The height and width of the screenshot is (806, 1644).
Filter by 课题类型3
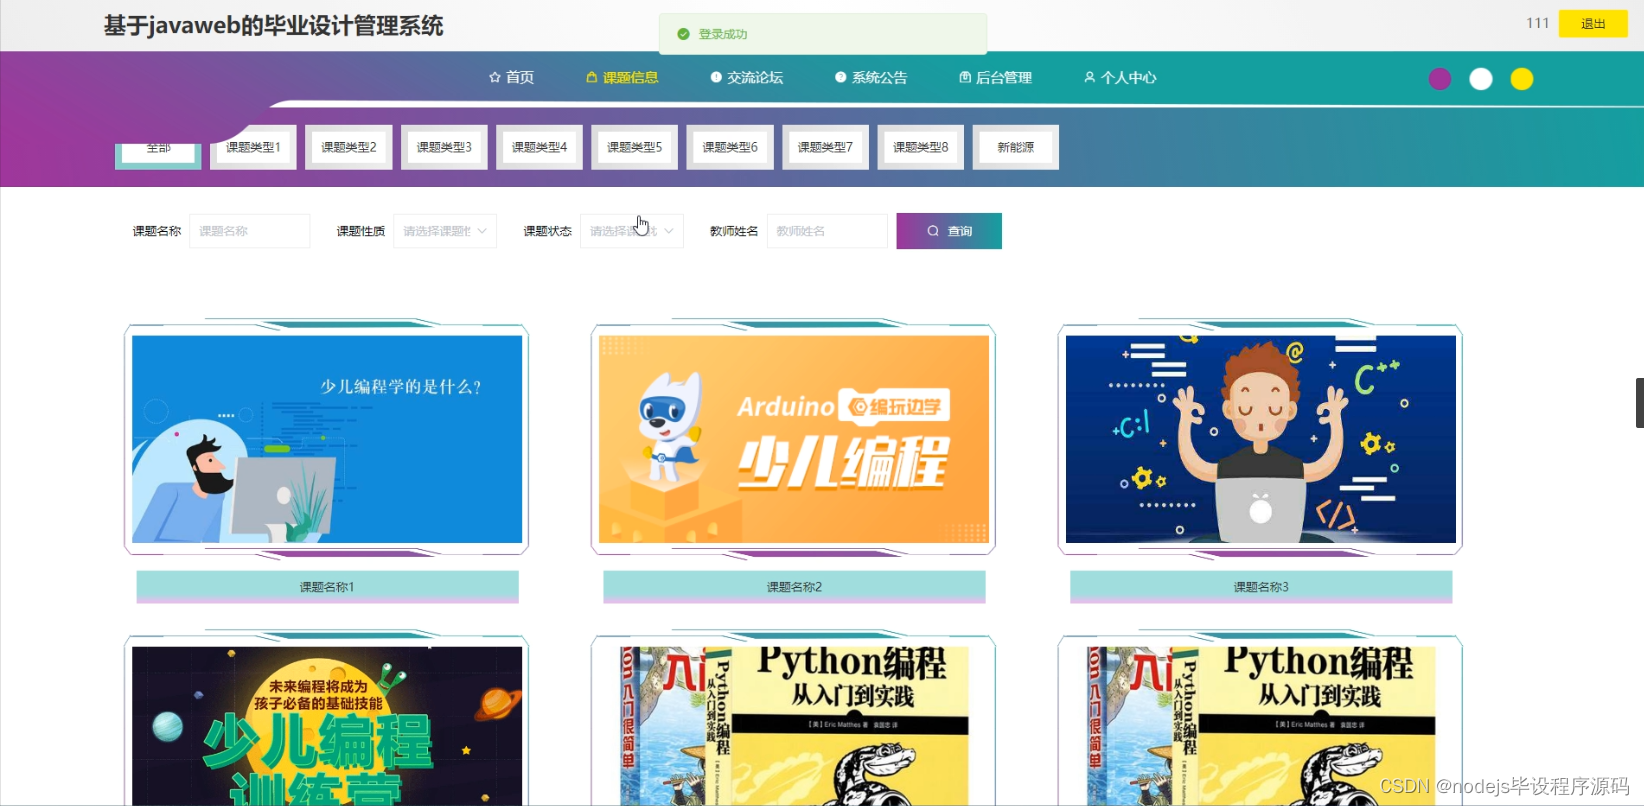[444, 147]
